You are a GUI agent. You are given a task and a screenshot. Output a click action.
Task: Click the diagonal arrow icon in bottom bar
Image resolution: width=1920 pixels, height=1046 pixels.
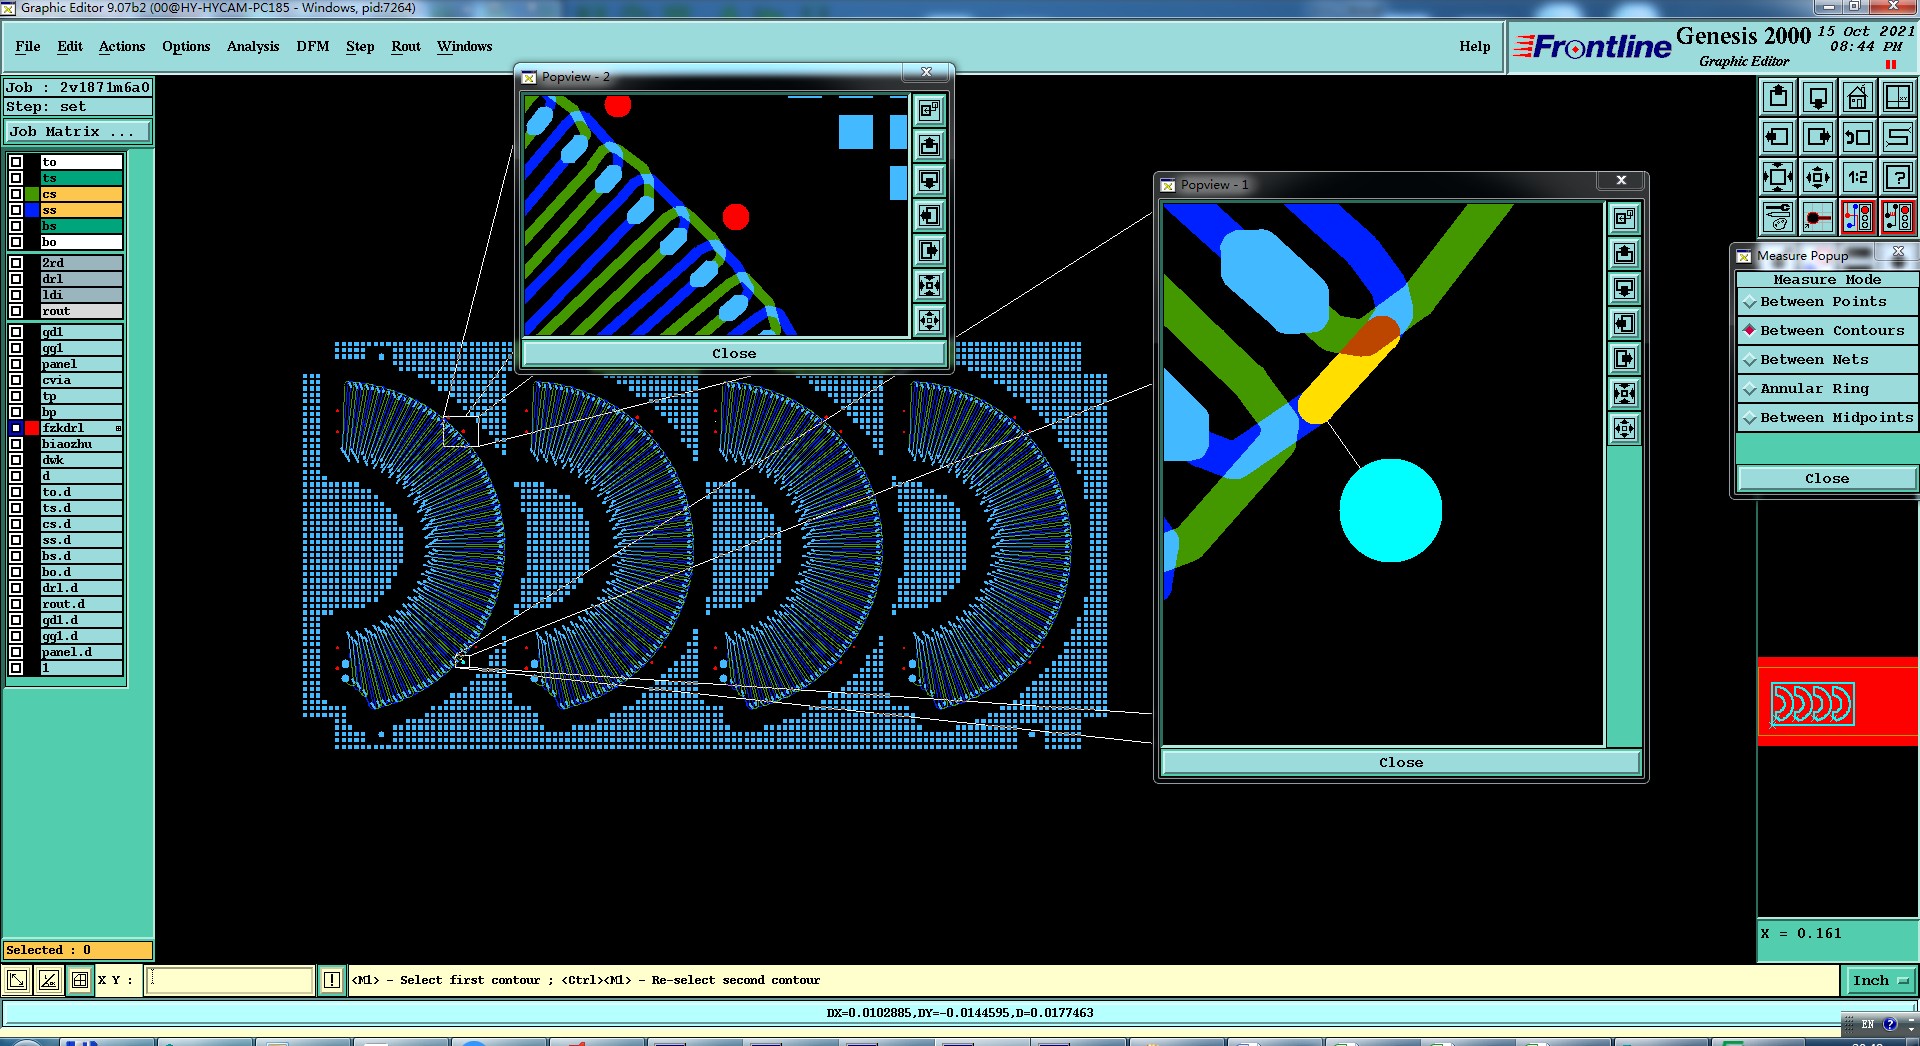pos(17,980)
